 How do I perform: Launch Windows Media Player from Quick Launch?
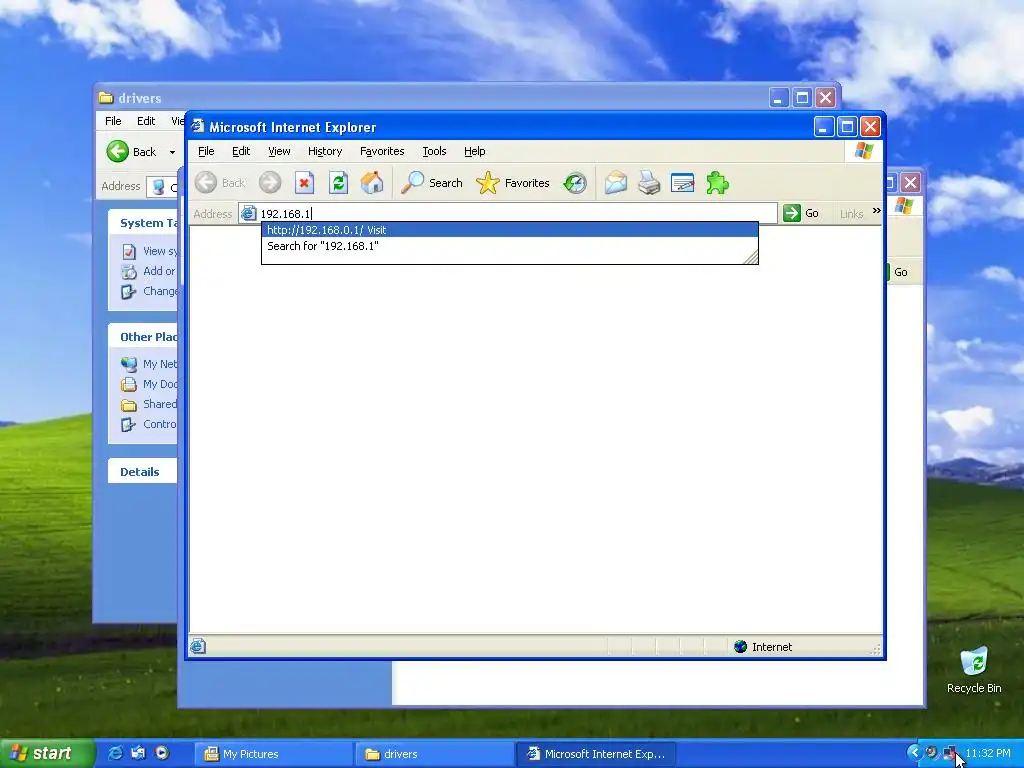coord(162,753)
